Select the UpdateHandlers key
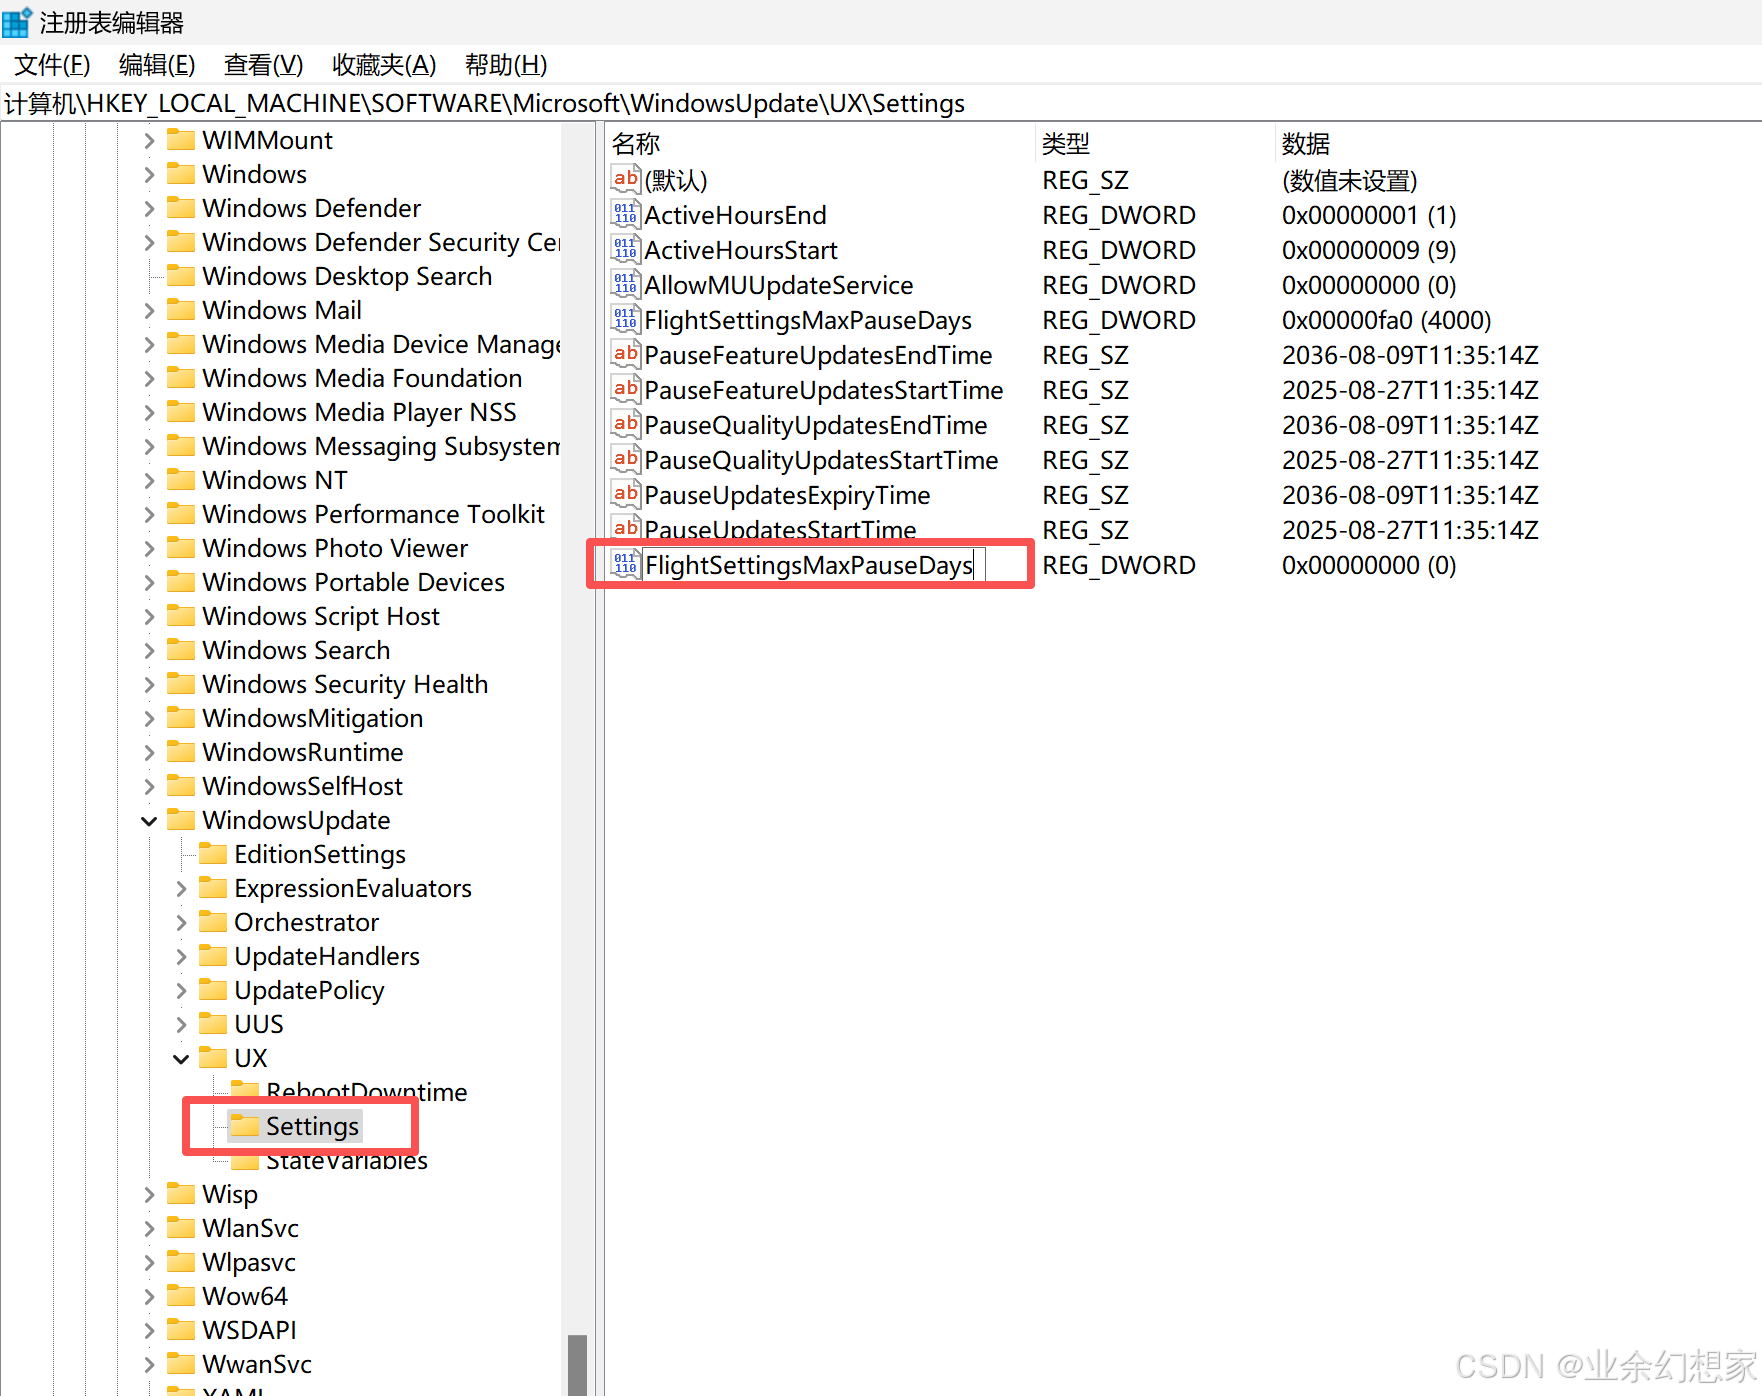The width and height of the screenshot is (1762, 1396). click(x=326, y=956)
